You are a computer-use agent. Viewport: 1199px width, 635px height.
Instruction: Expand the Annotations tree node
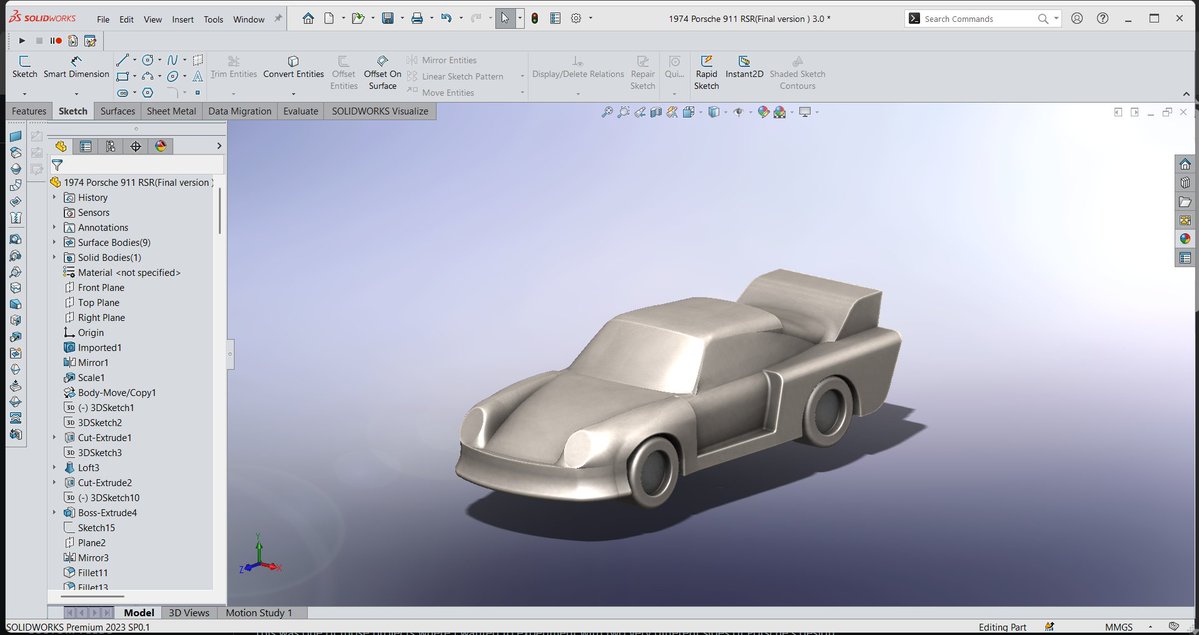[54, 227]
